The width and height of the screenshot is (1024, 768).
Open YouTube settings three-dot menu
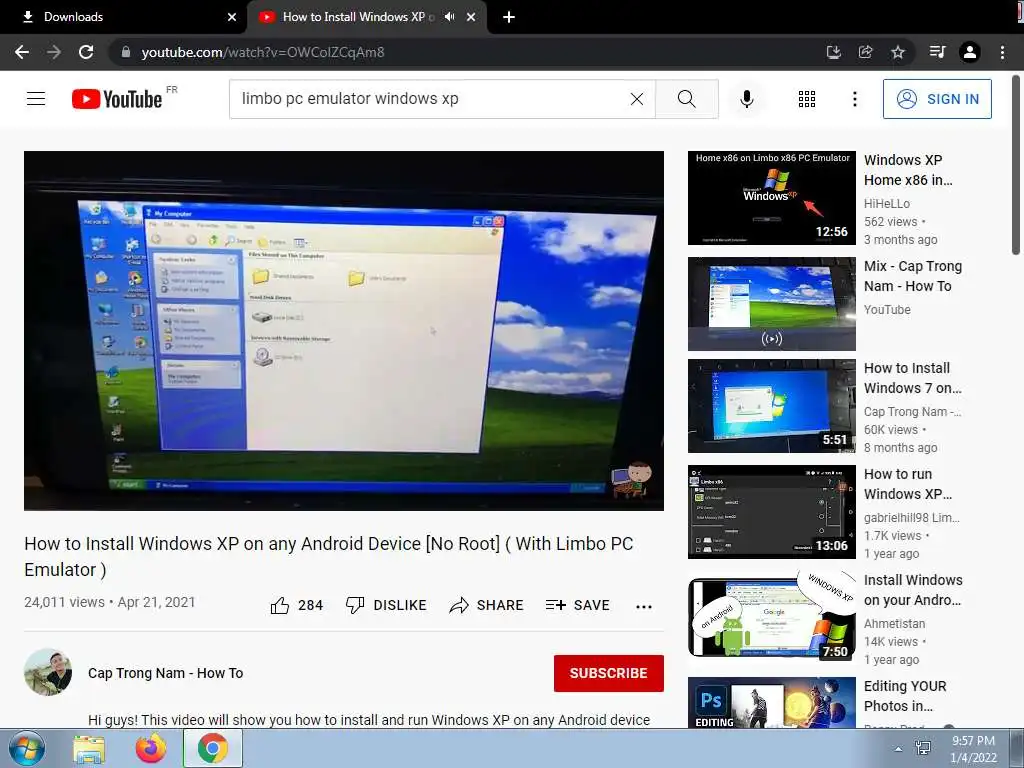[854, 99]
